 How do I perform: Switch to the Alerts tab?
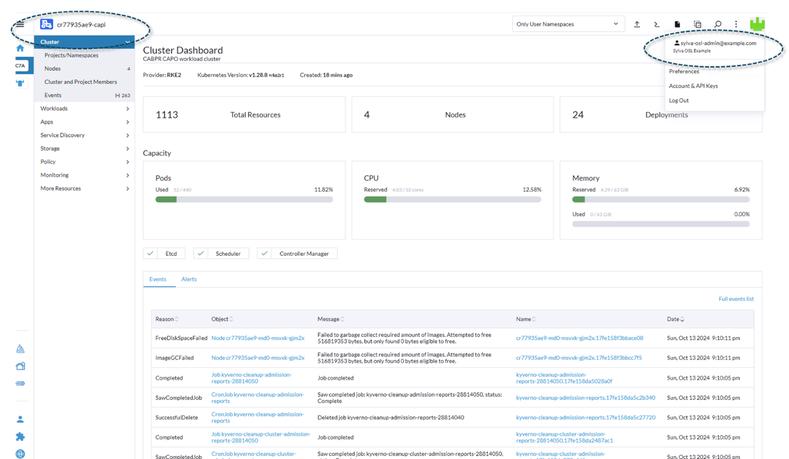(189, 280)
